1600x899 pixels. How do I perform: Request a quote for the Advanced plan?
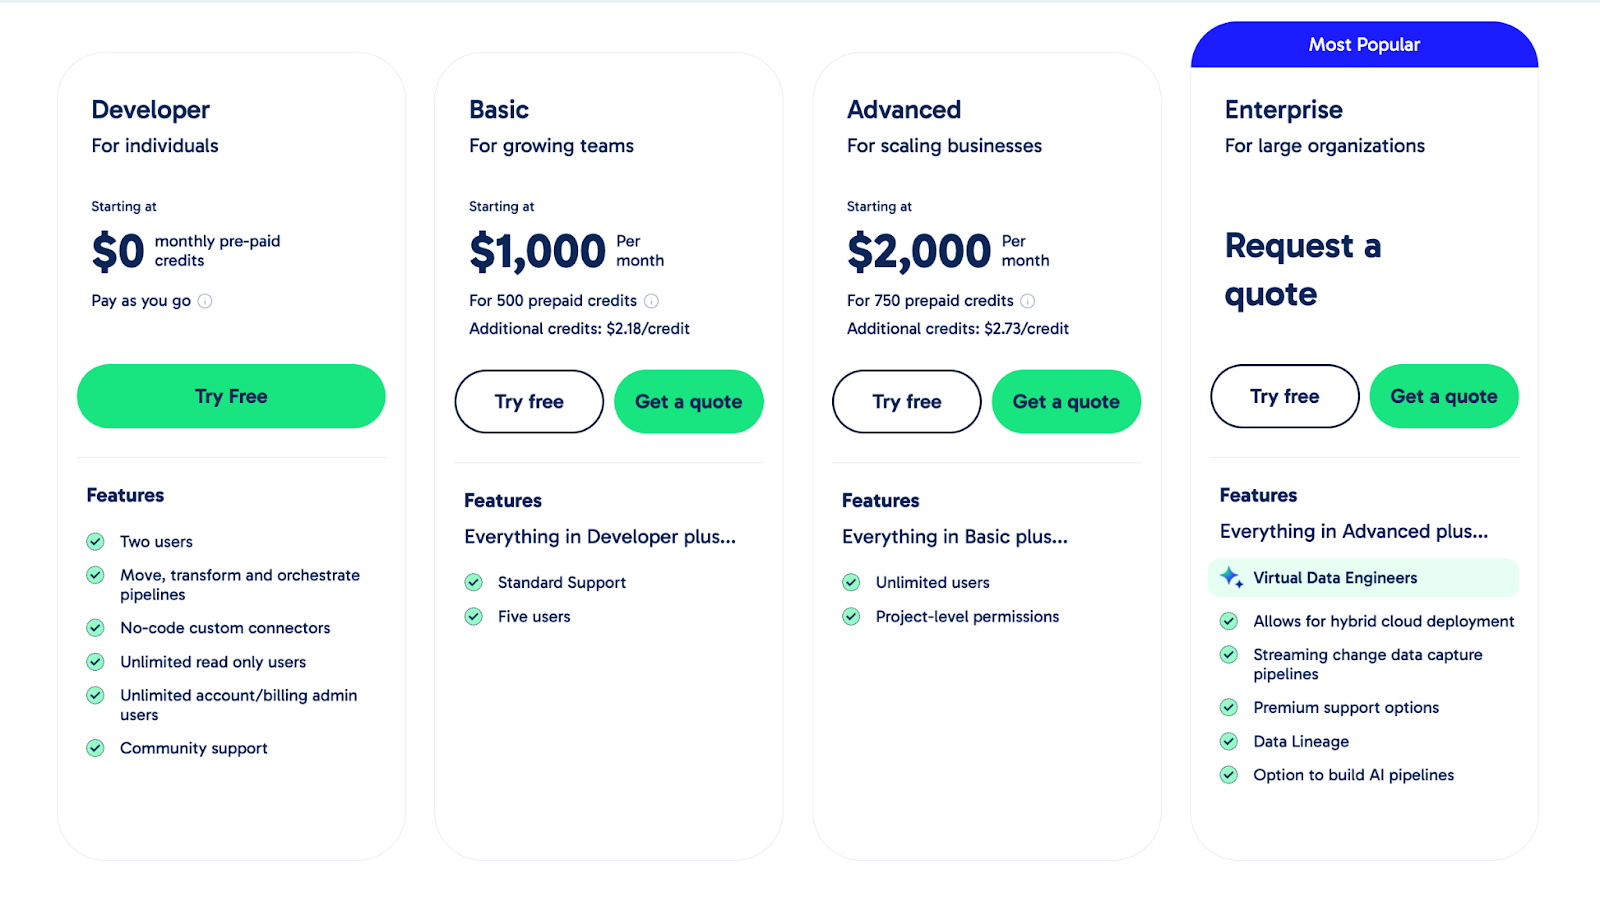click(x=1066, y=402)
